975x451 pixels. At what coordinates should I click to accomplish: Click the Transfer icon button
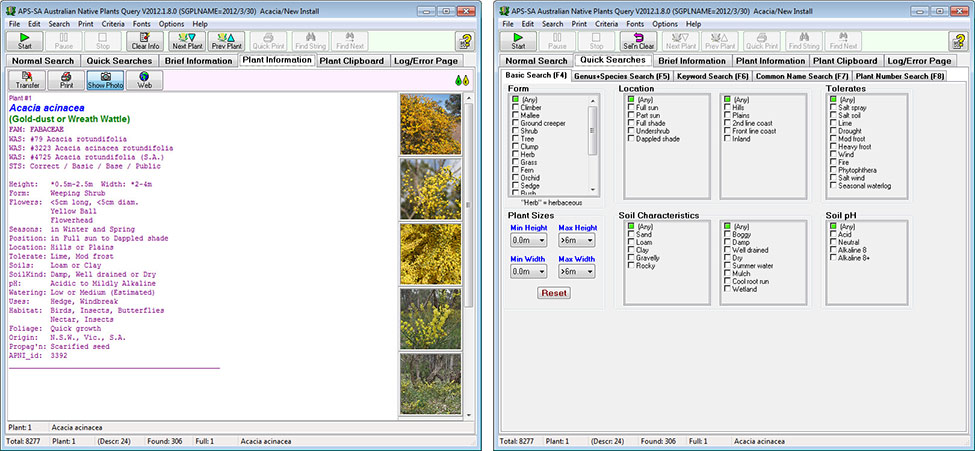tap(28, 81)
